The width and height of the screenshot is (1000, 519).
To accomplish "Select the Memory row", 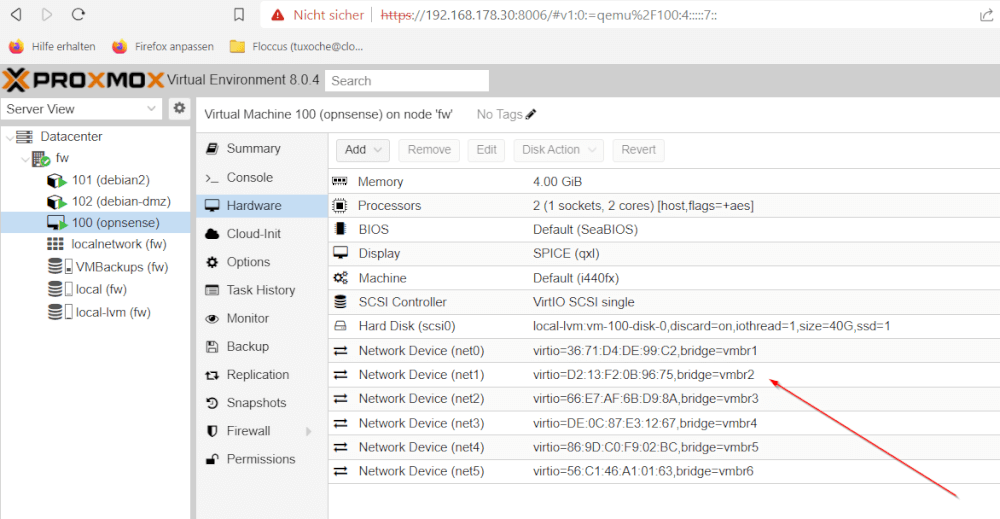I will 664,182.
